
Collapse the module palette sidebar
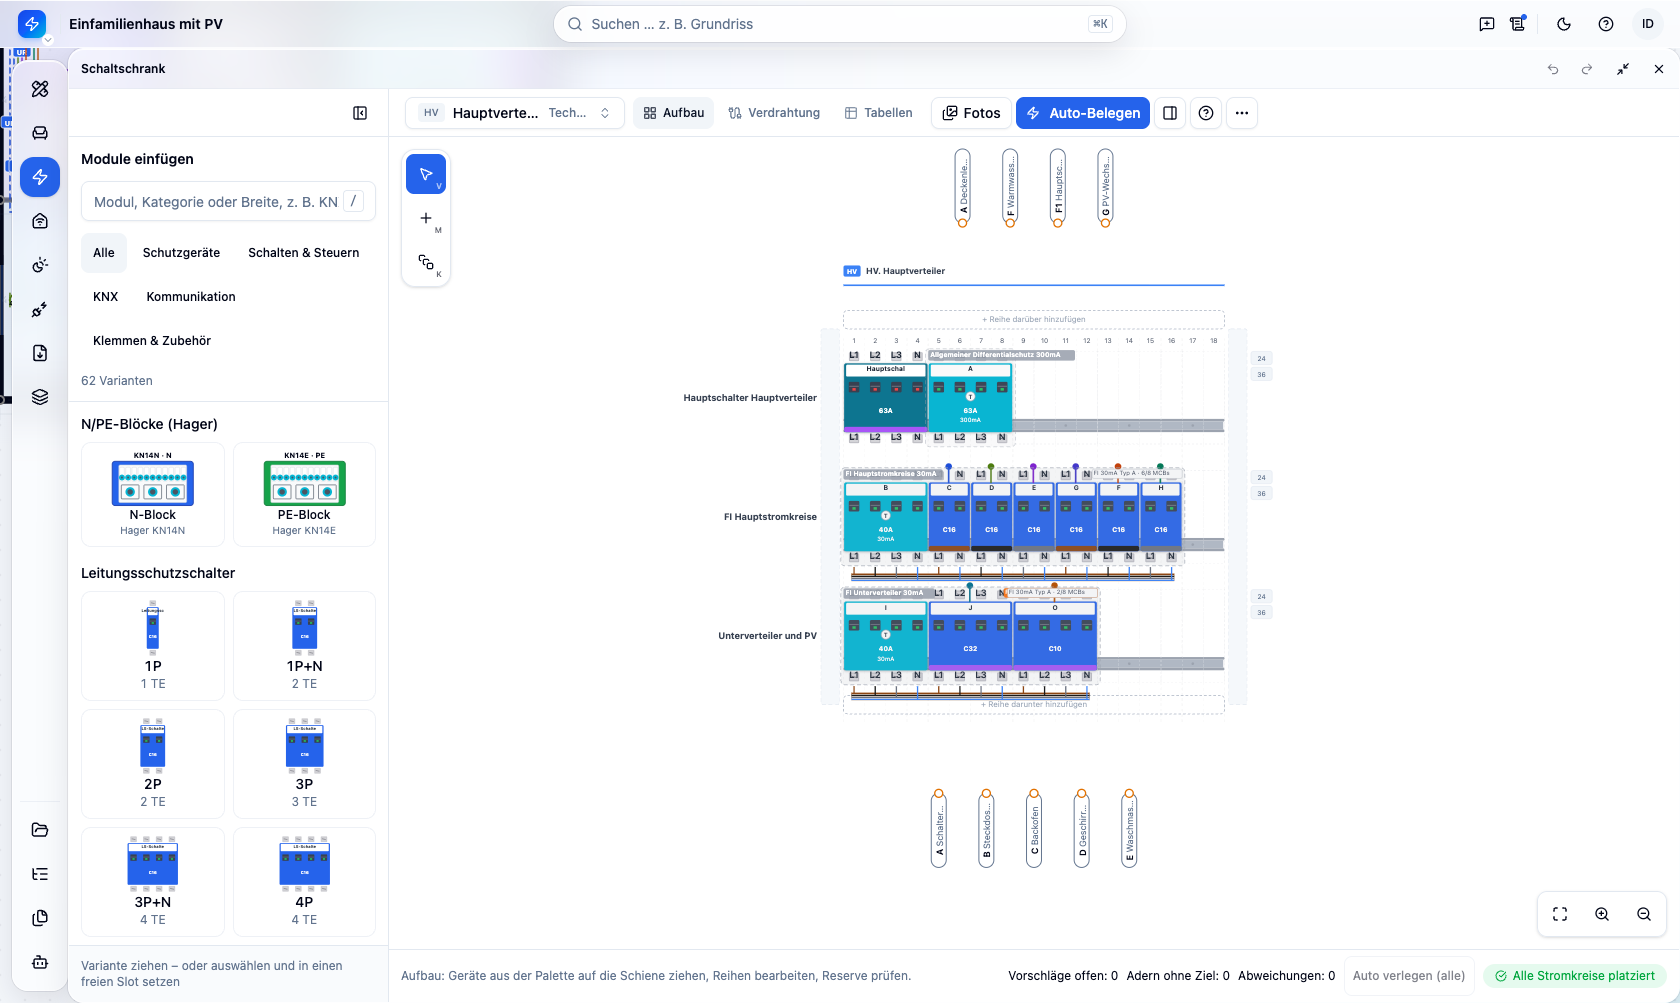360,113
